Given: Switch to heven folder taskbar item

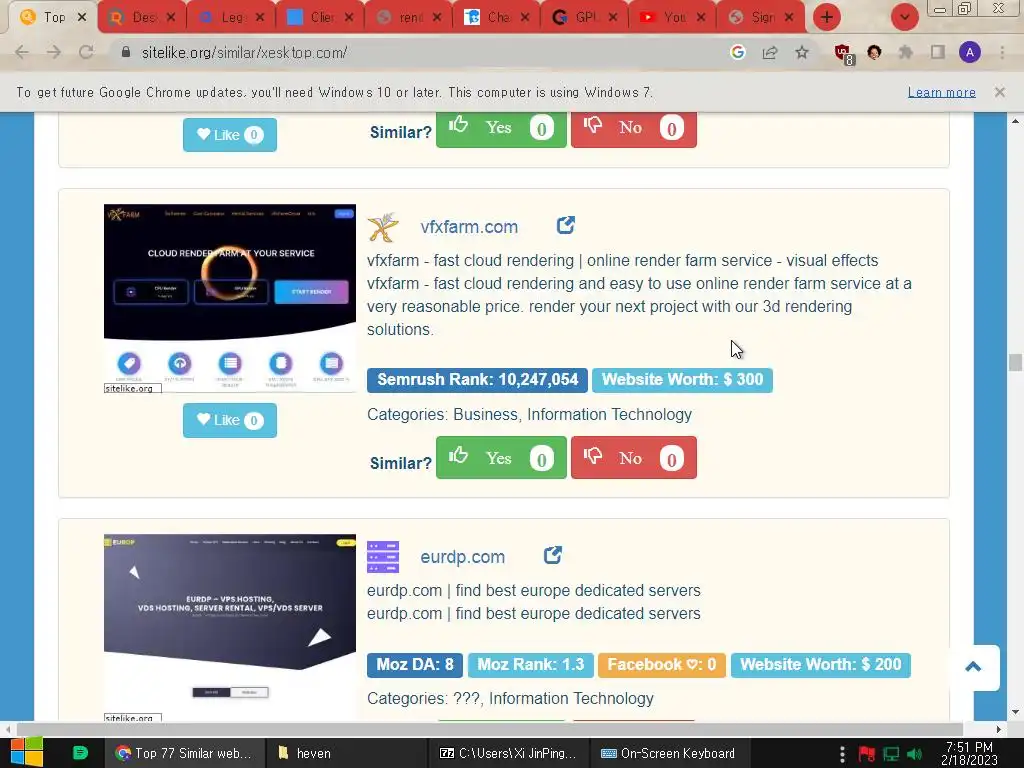Looking at the screenshot, I should 346,753.
